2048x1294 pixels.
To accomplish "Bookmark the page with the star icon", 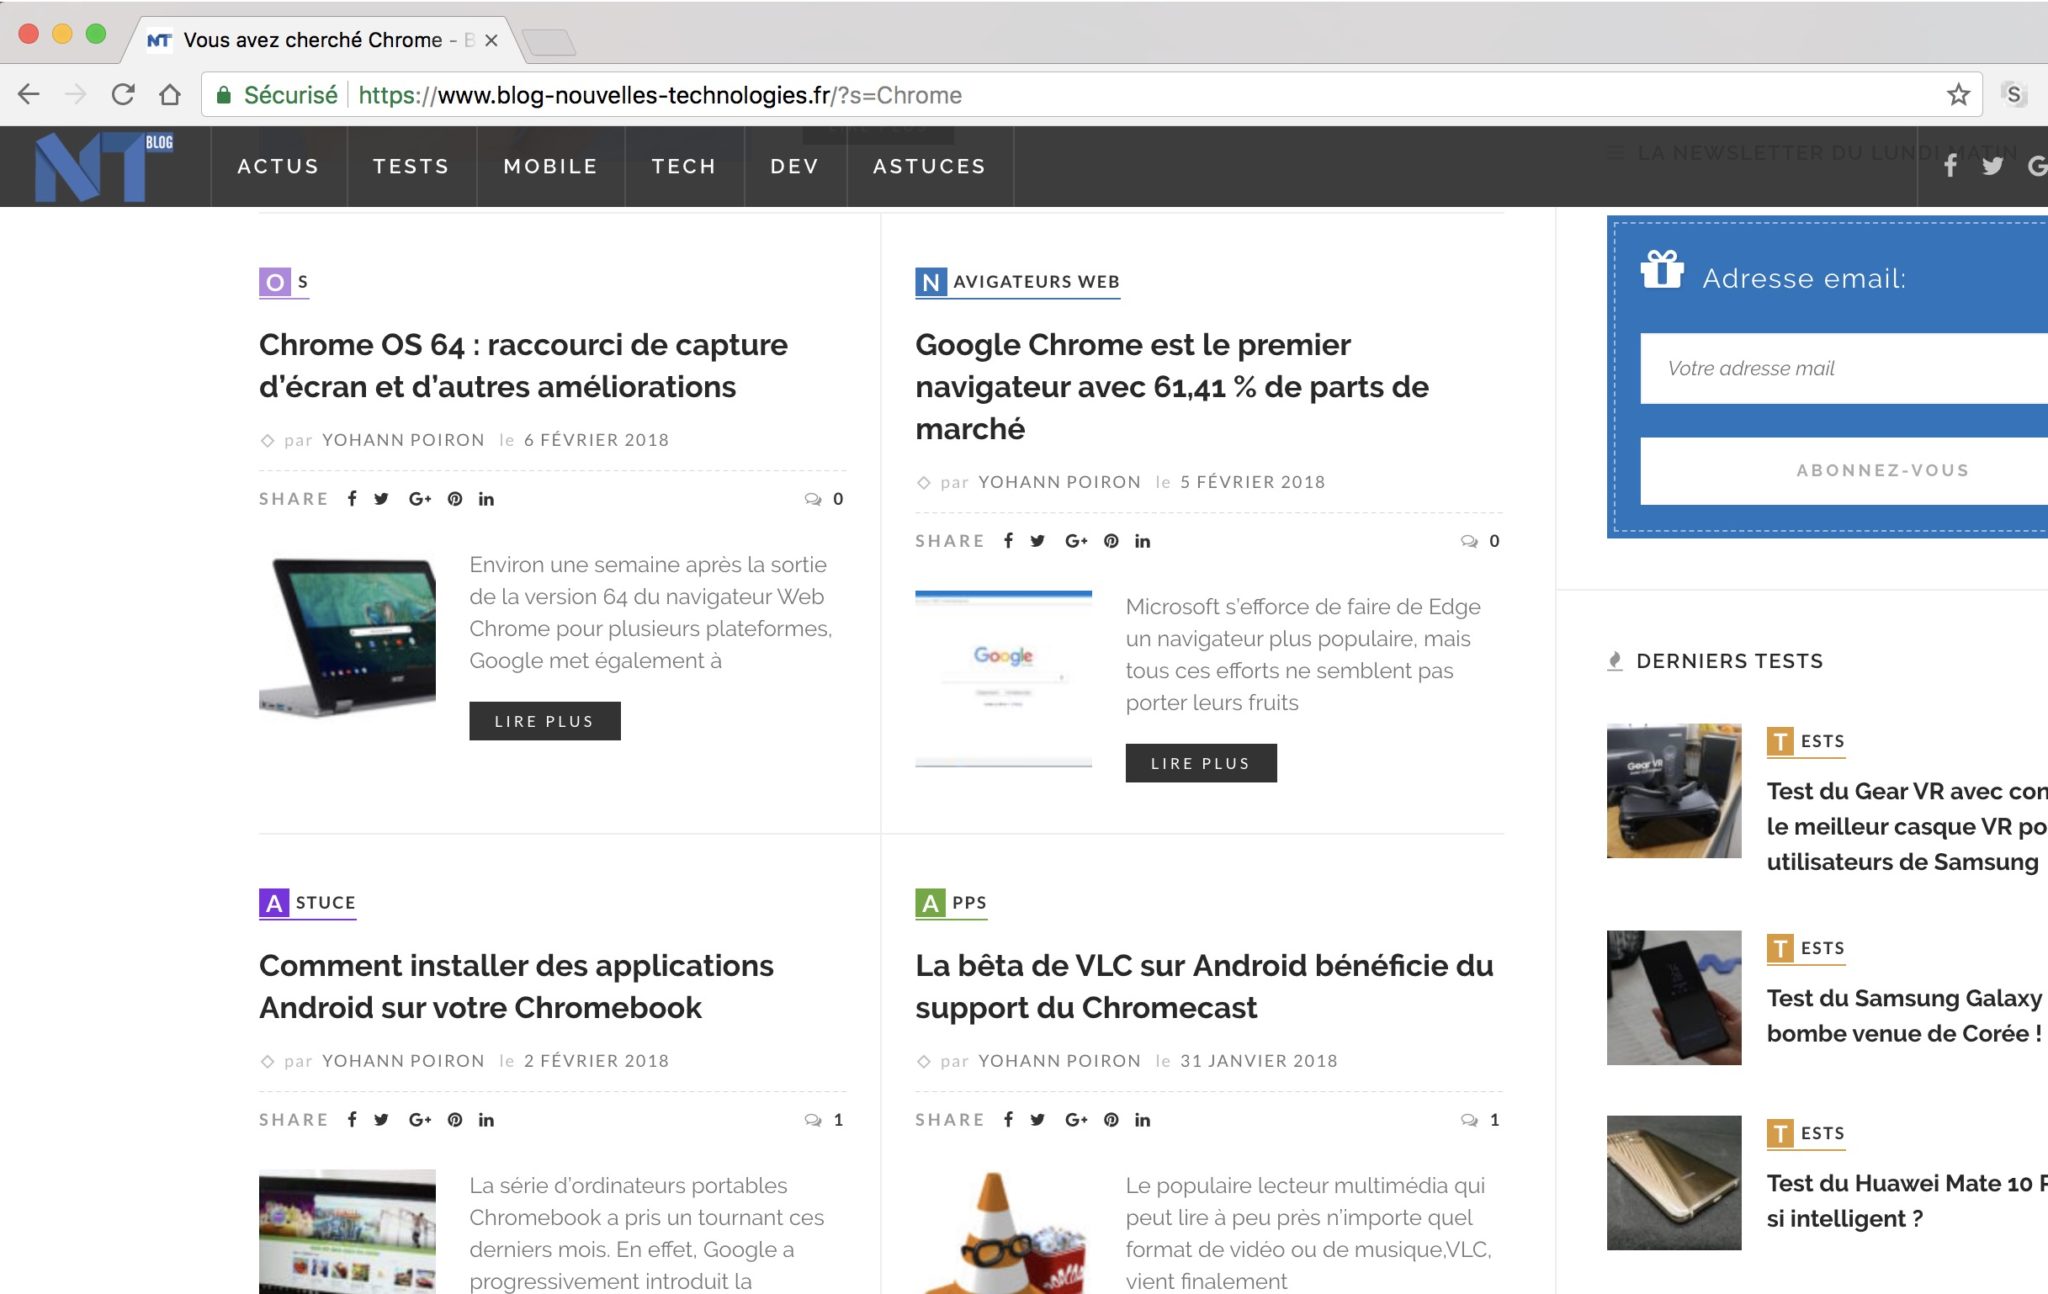I will point(1957,95).
